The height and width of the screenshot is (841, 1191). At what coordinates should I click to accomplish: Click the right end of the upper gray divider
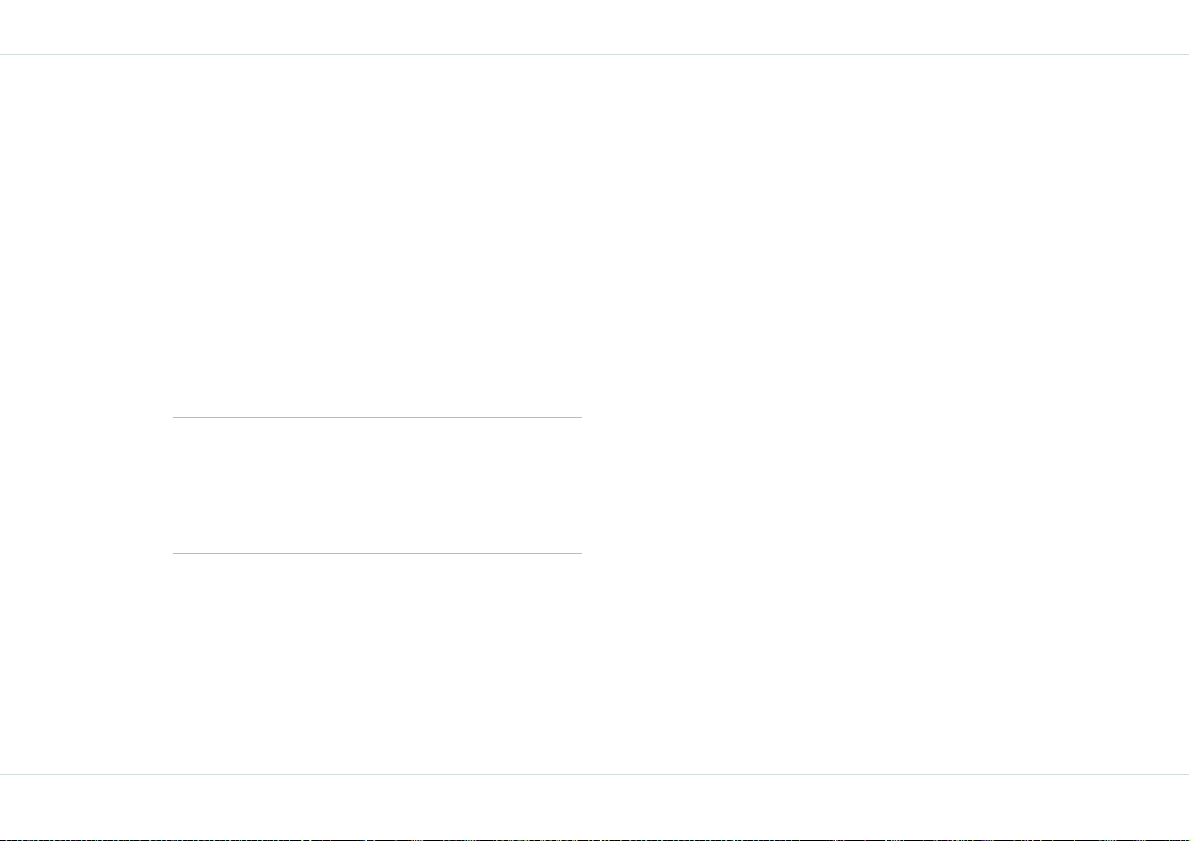(x=580, y=417)
